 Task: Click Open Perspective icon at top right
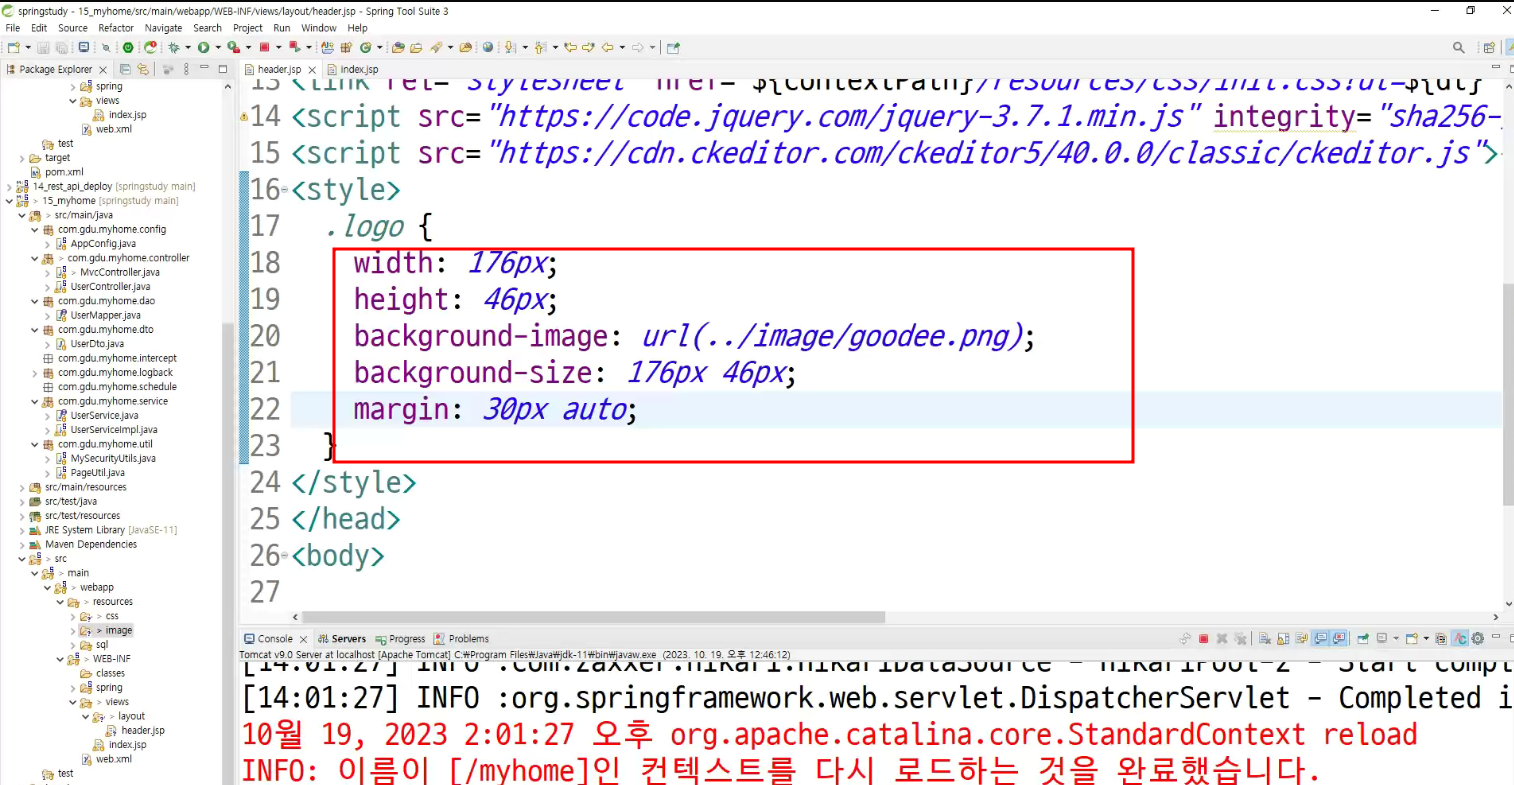coord(1489,47)
